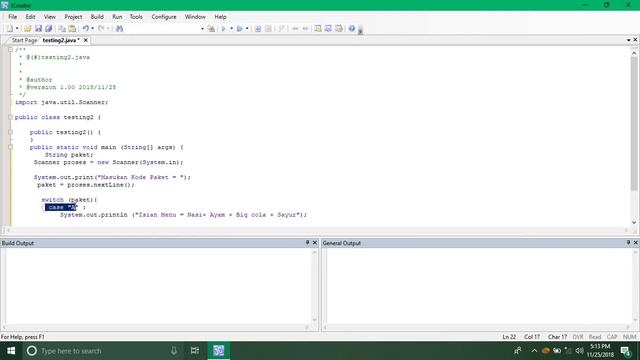
Task: Collapse the public class testing2 fold marker
Action: 10,117
